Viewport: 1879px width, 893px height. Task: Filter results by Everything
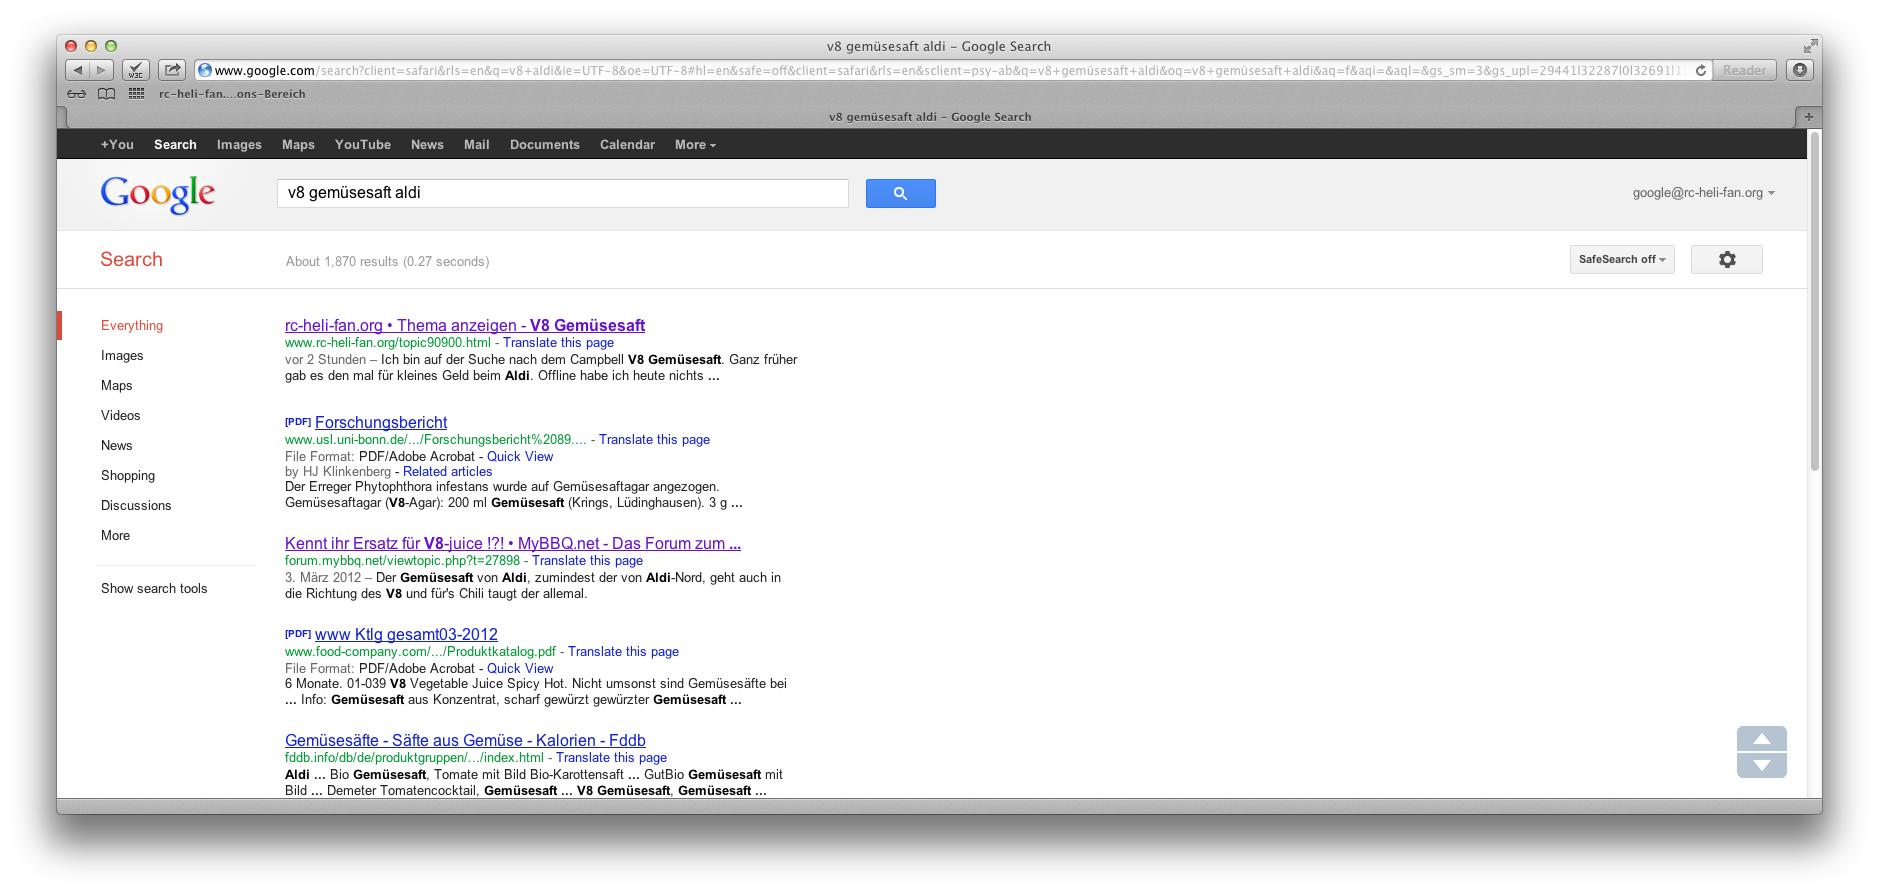(132, 326)
